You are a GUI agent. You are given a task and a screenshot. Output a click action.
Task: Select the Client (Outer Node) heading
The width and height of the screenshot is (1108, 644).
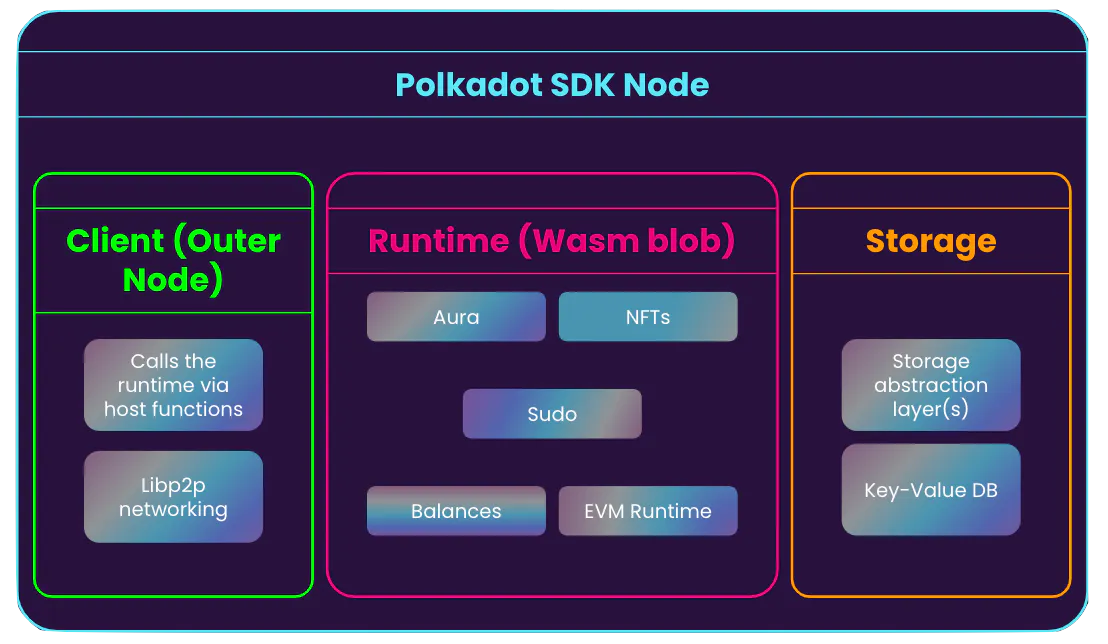point(173,260)
